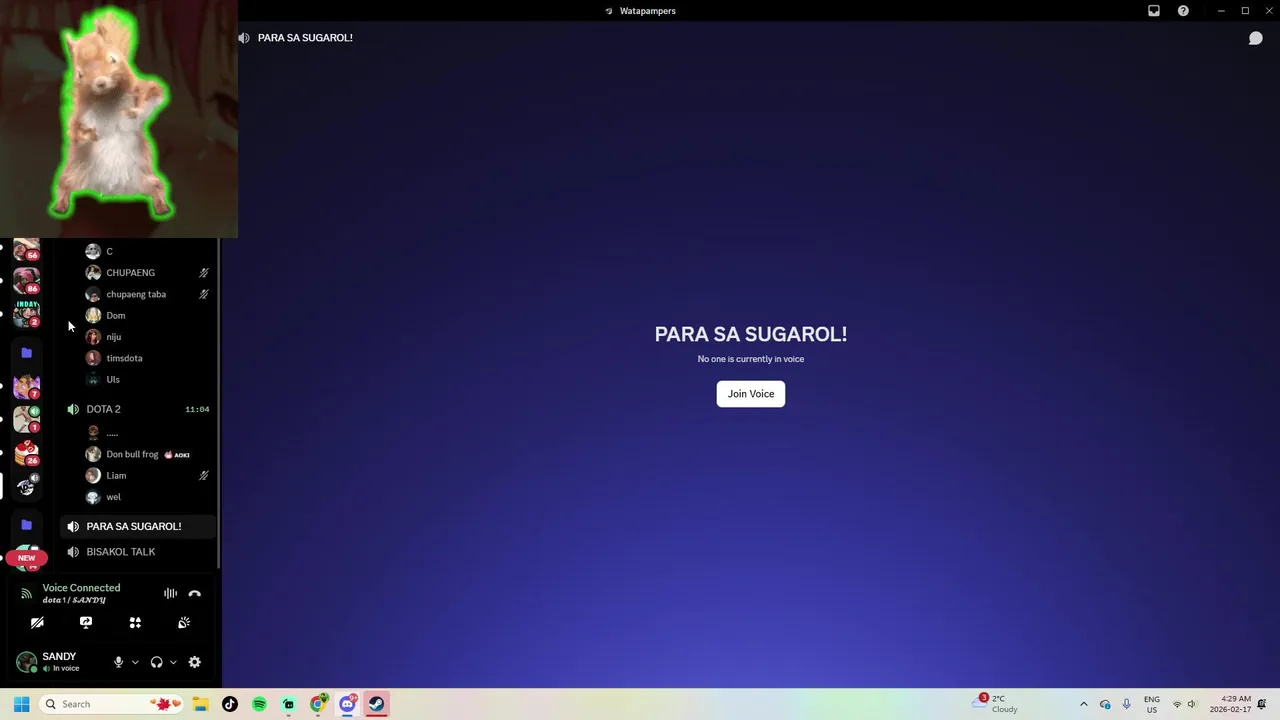Open TikTok from taskbar

[x=230, y=704]
